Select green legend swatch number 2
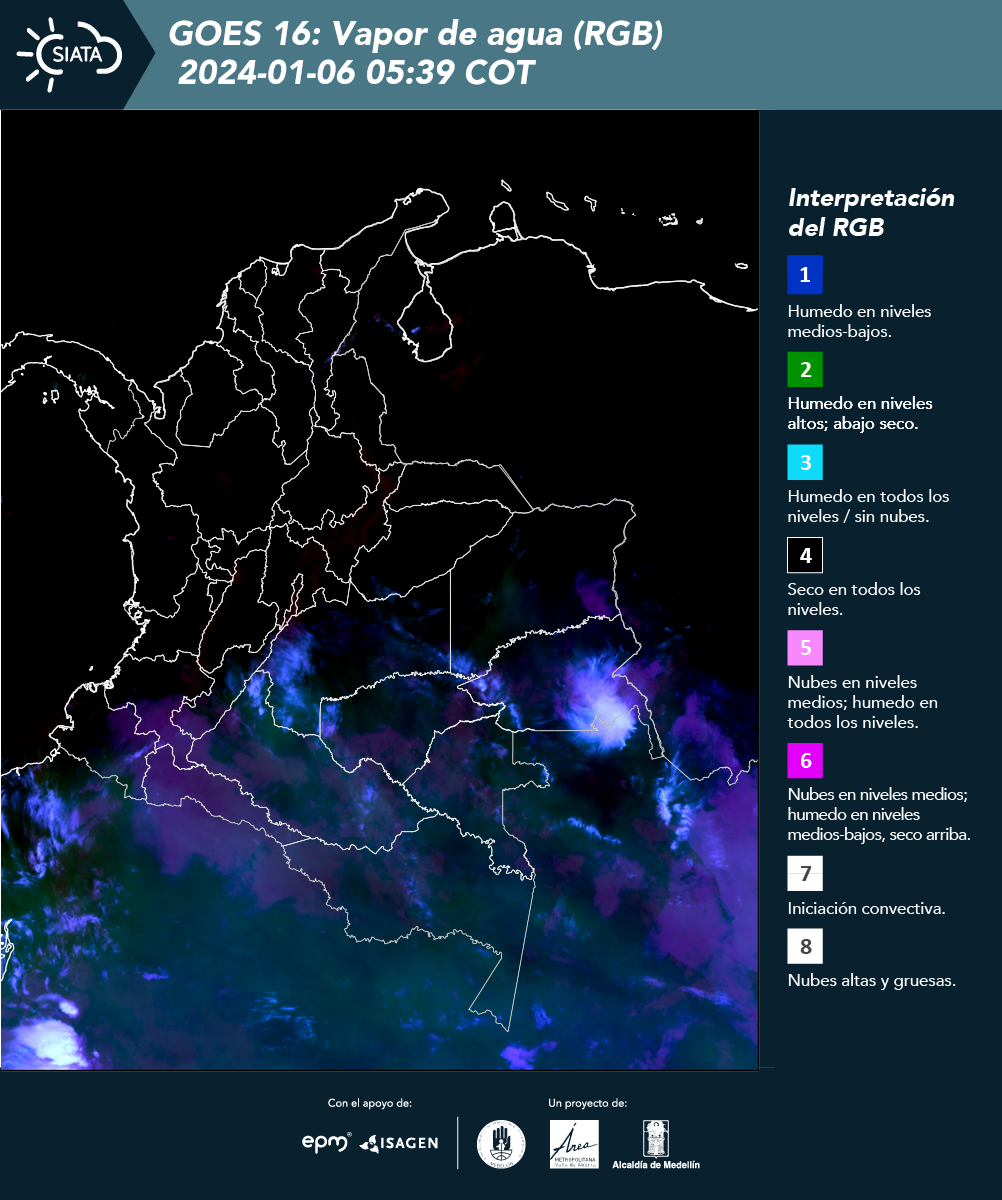This screenshot has width=1002, height=1200. click(x=805, y=369)
